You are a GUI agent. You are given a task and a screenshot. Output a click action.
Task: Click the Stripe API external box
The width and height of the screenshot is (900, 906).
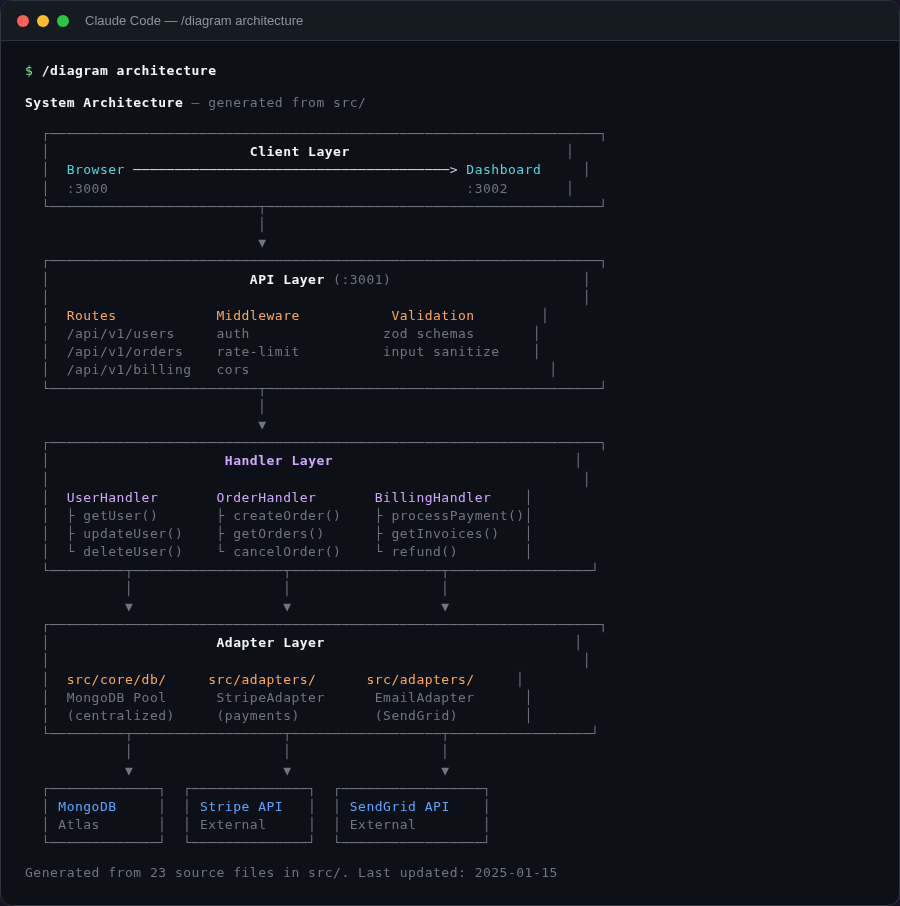pyautogui.click(x=248, y=815)
